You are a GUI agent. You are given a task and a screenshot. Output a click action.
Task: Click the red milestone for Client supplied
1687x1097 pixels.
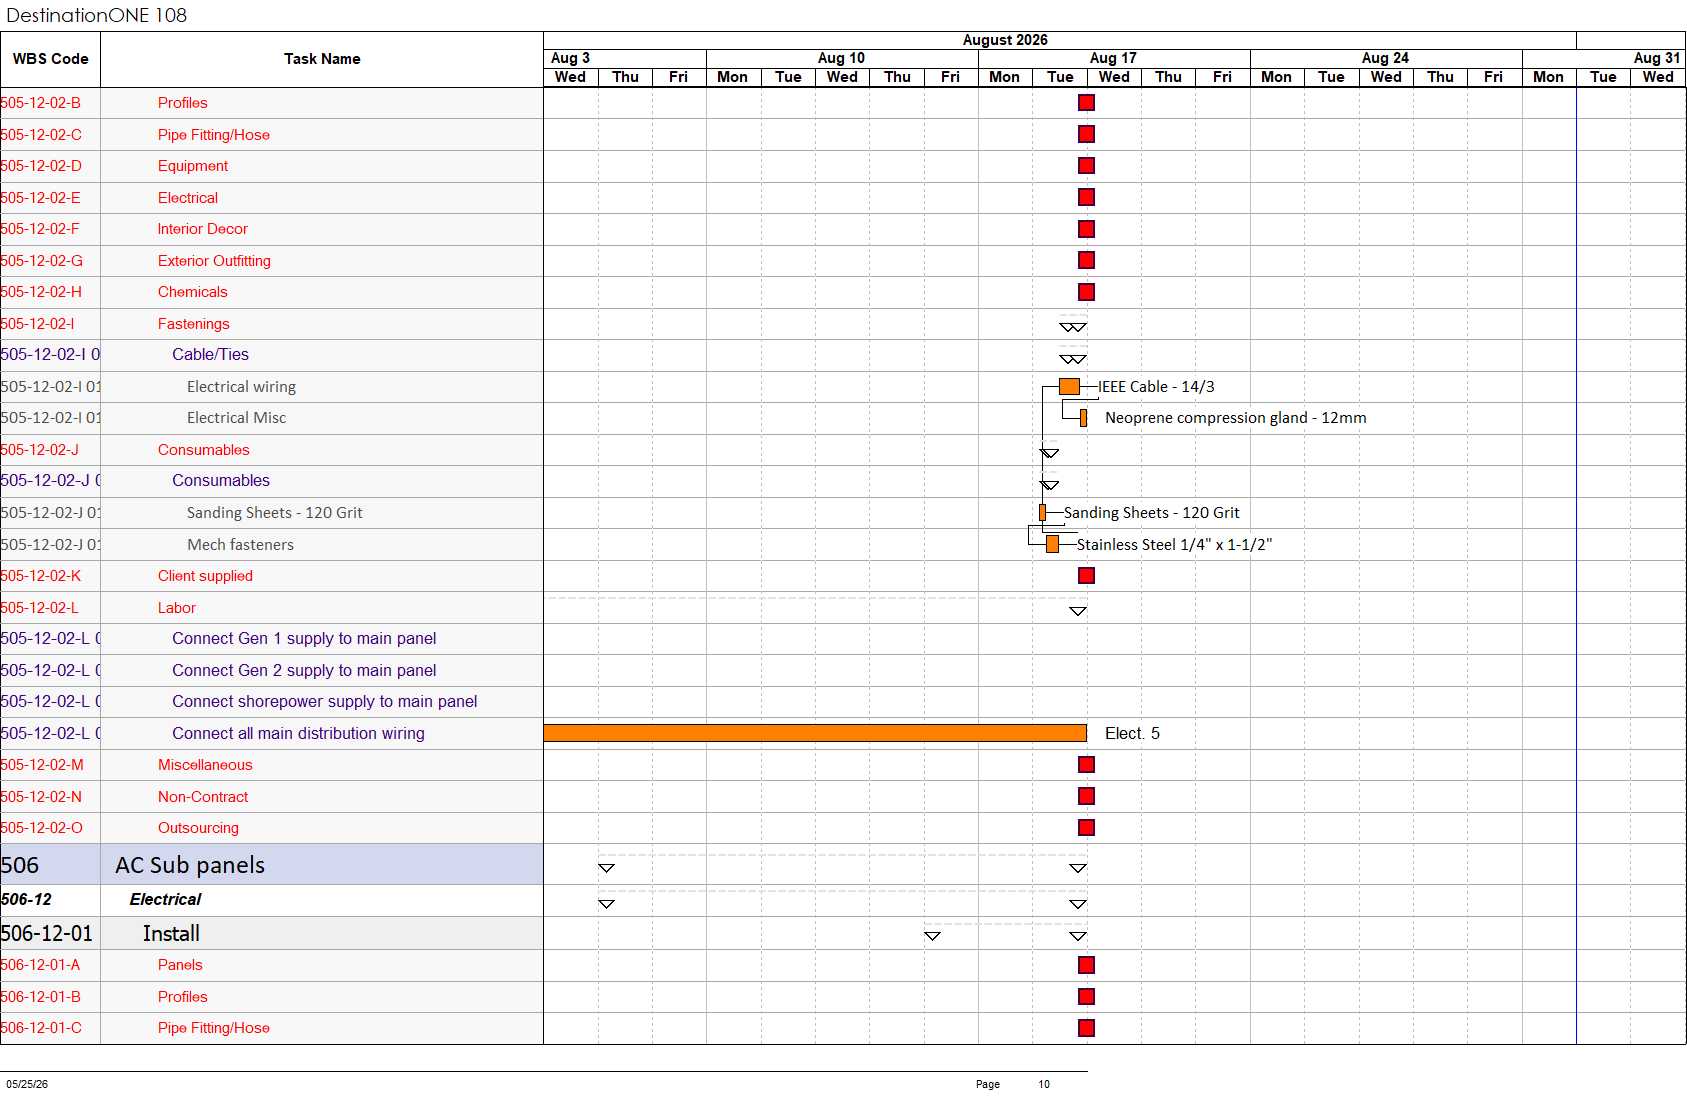tap(1086, 576)
